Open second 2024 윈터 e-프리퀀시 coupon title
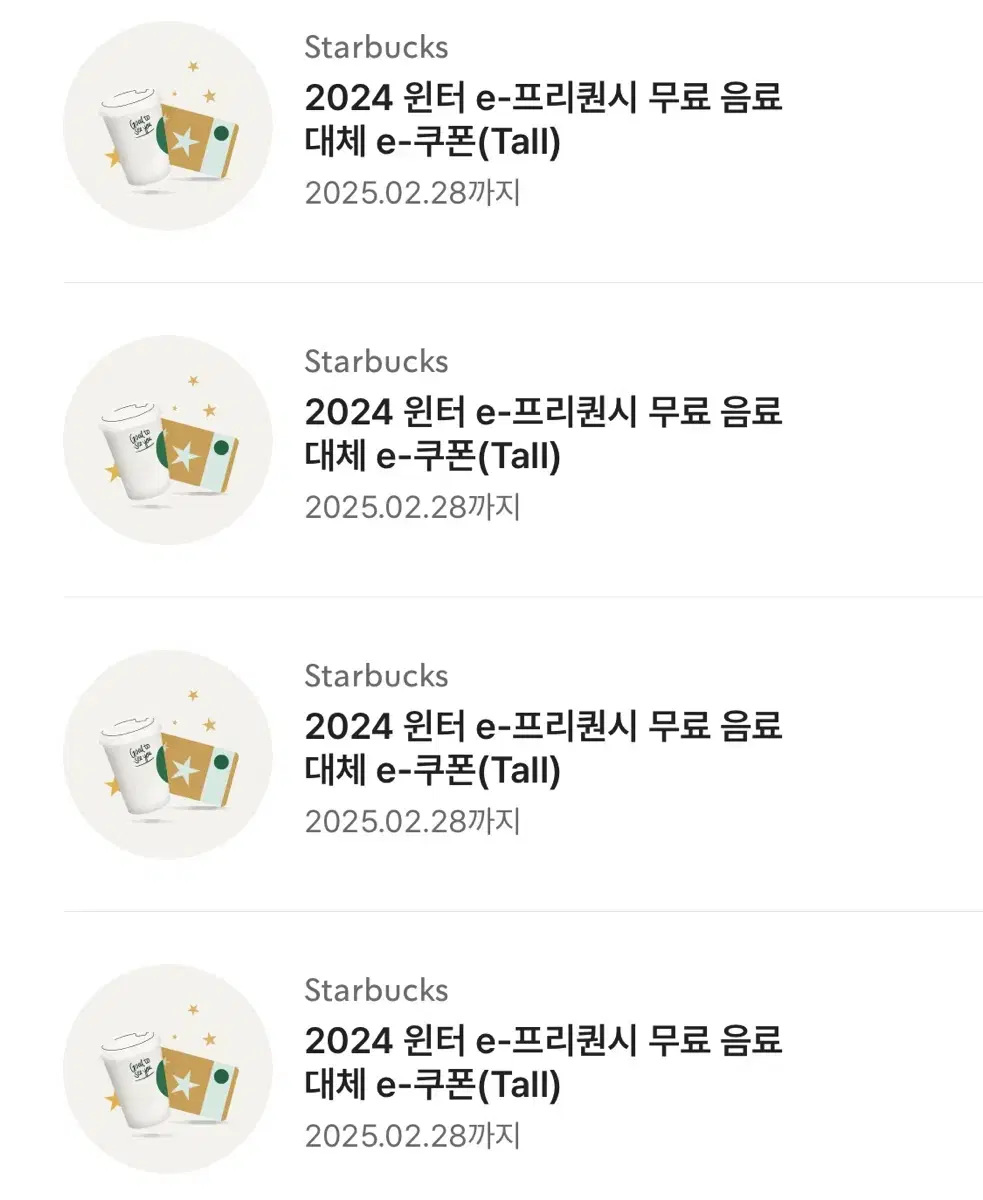Viewport: 983px width, 1200px height. (x=543, y=434)
